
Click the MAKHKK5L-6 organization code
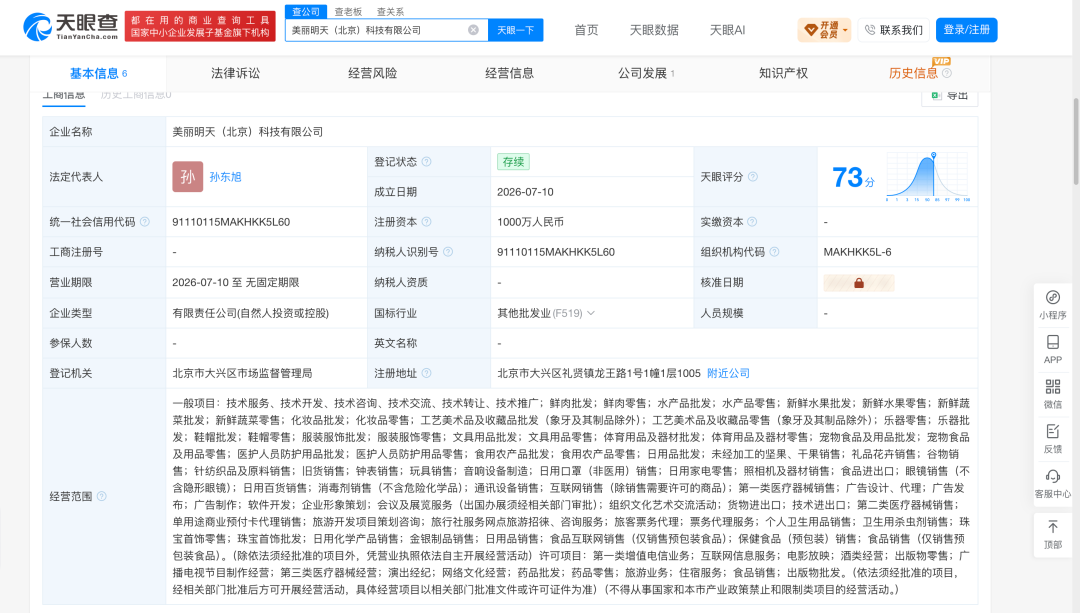[x=858, y=252]
